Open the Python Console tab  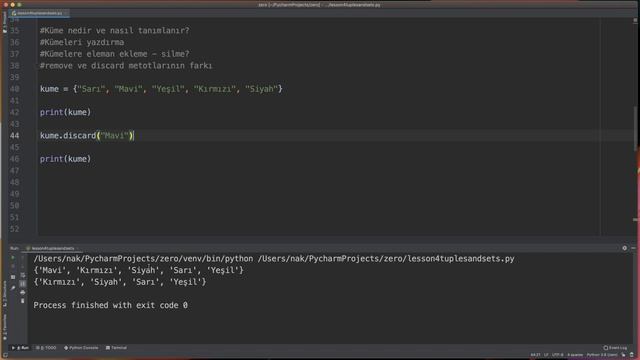click(x=81, y=348)
